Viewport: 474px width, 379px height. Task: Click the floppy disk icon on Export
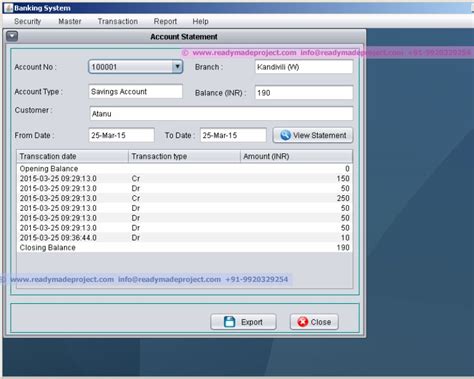point(230,322)
